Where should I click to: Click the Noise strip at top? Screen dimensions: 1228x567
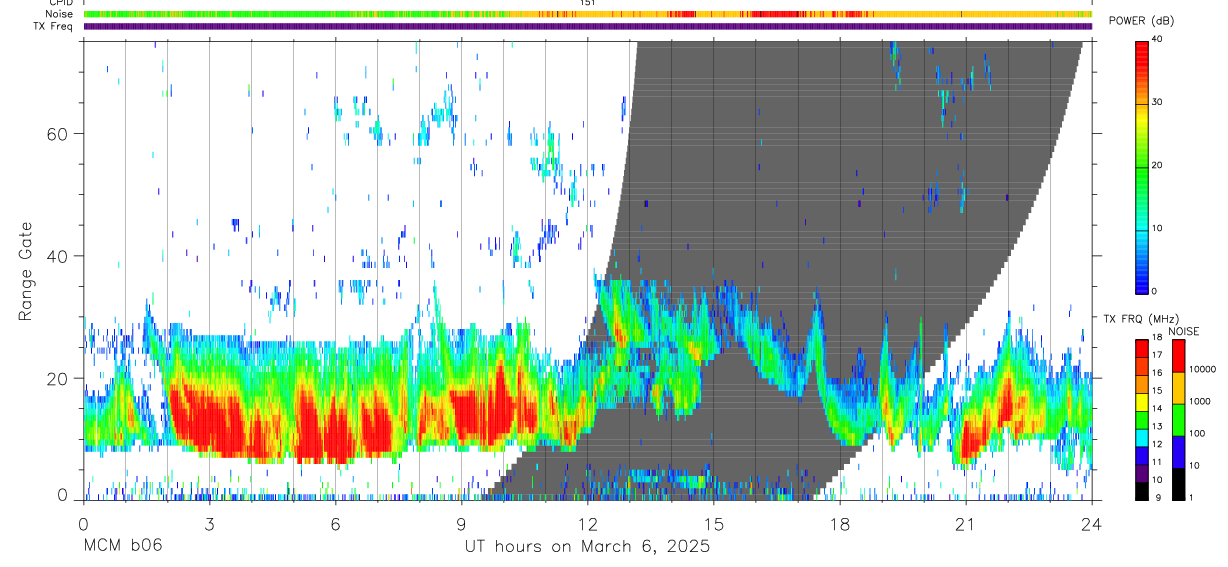pos(587,14)
